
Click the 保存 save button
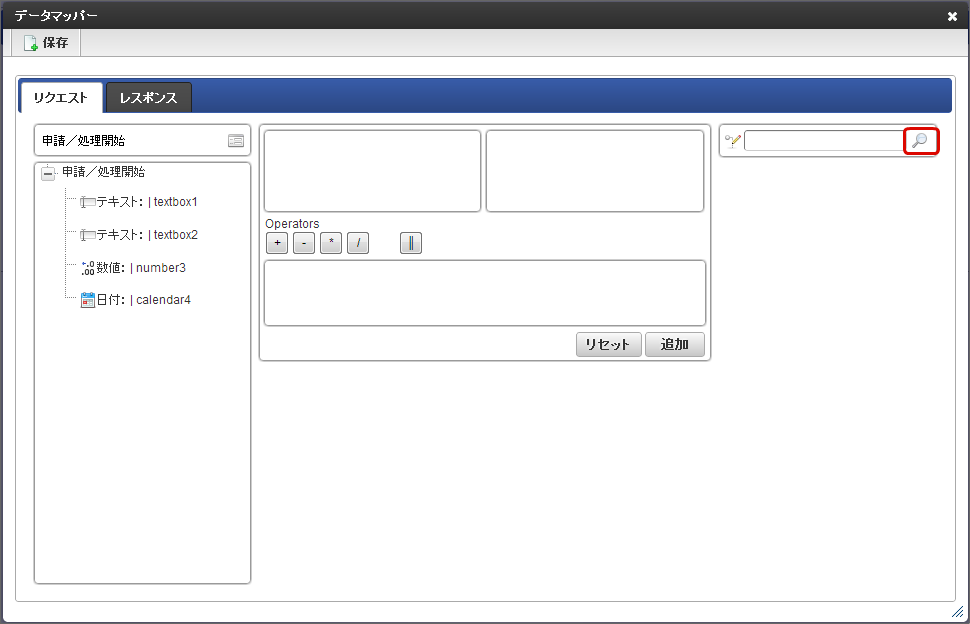coord(46,43)
